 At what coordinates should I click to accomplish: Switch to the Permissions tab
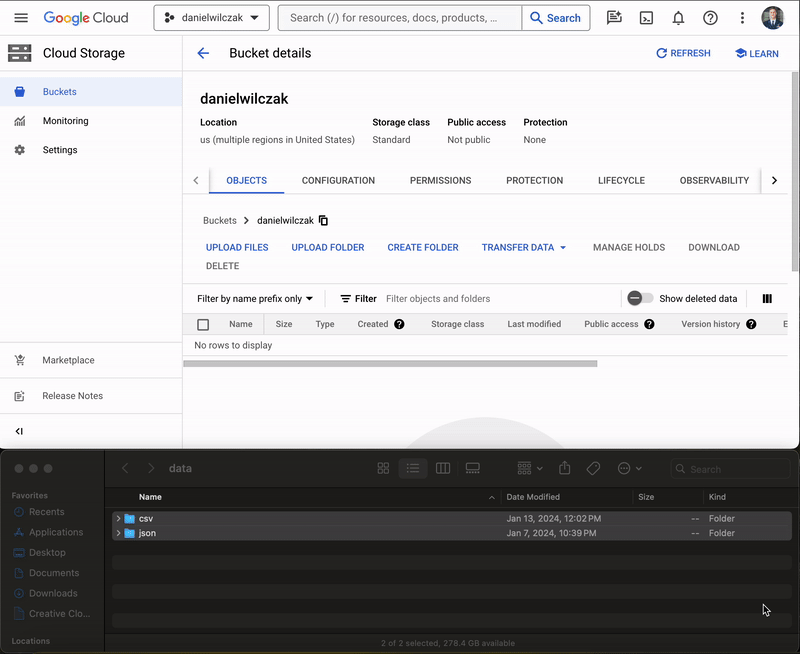(440, 181)
